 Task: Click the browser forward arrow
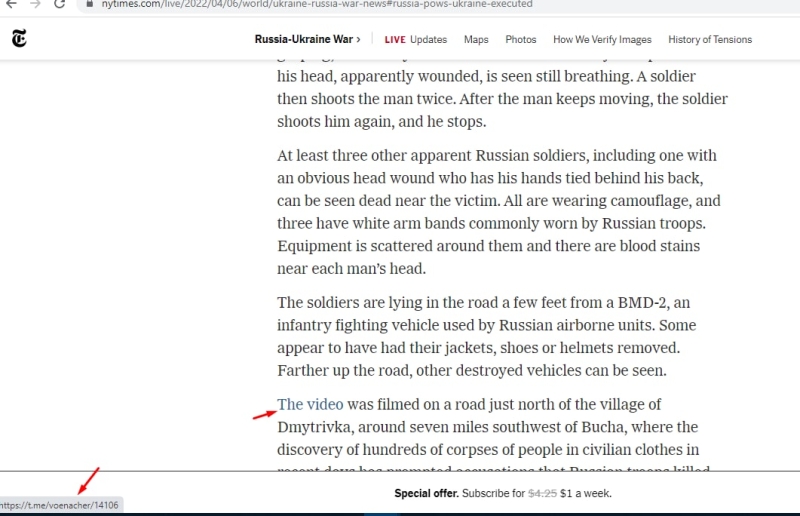(36, 4)
